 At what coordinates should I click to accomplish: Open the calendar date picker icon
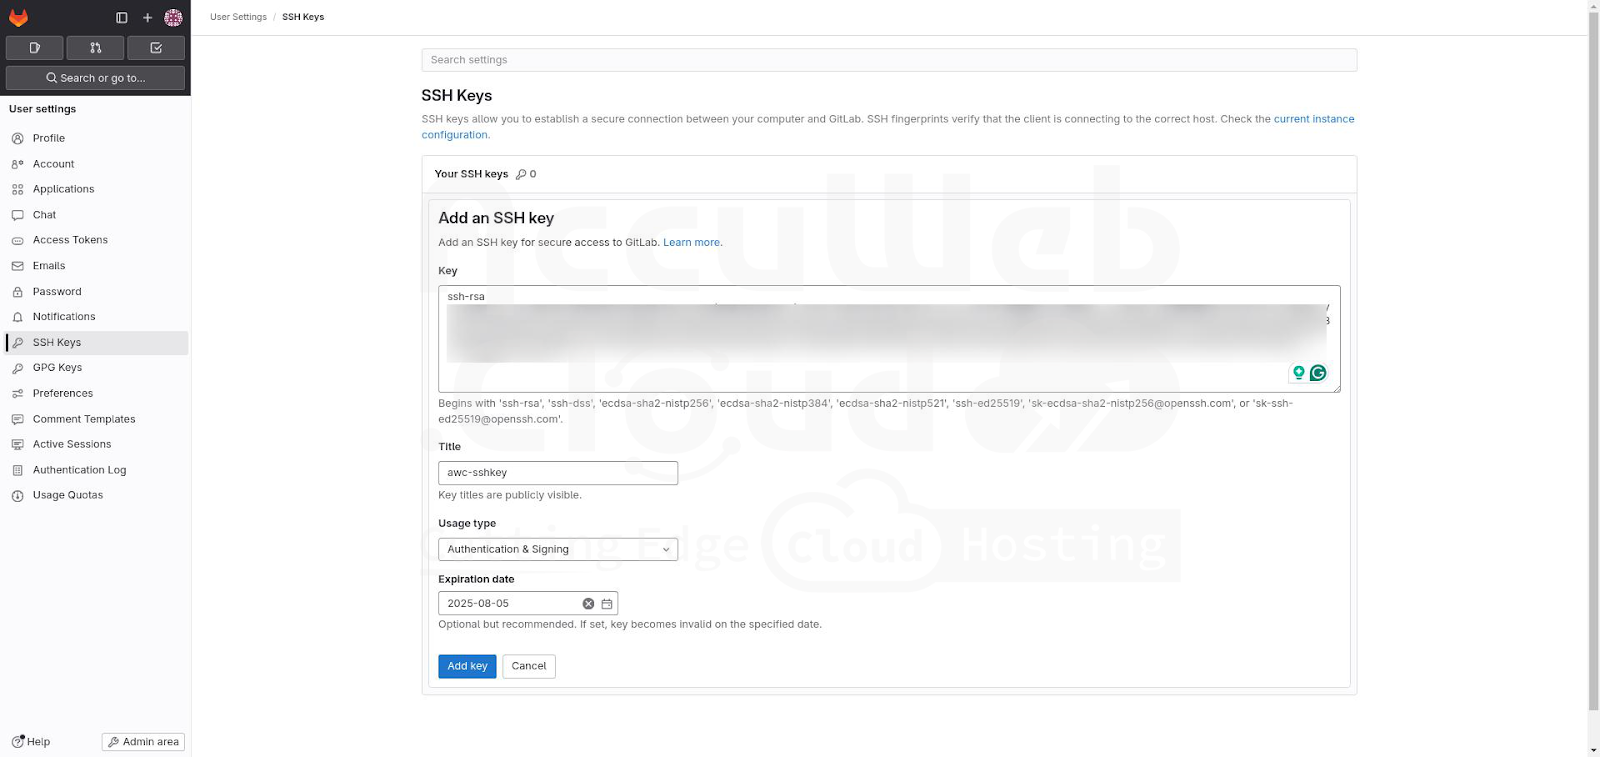click(607, 604)
